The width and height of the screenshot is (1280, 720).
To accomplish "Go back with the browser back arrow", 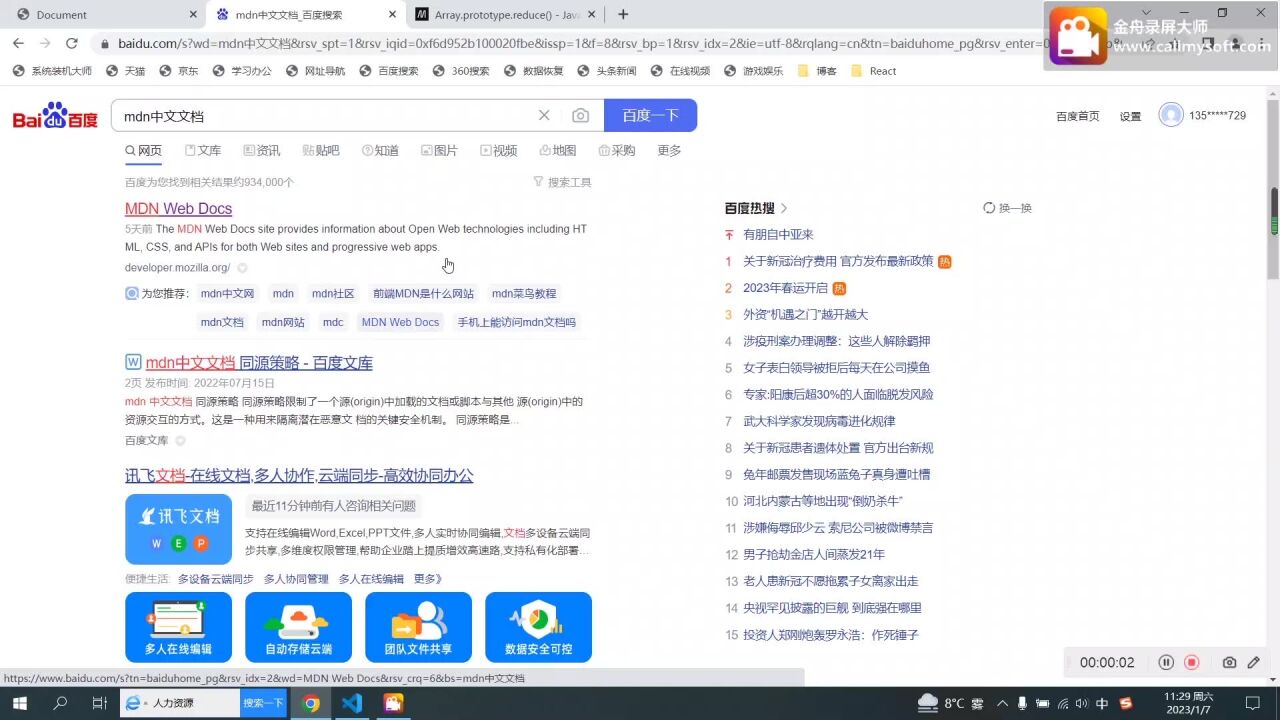I will click(17, 43).
